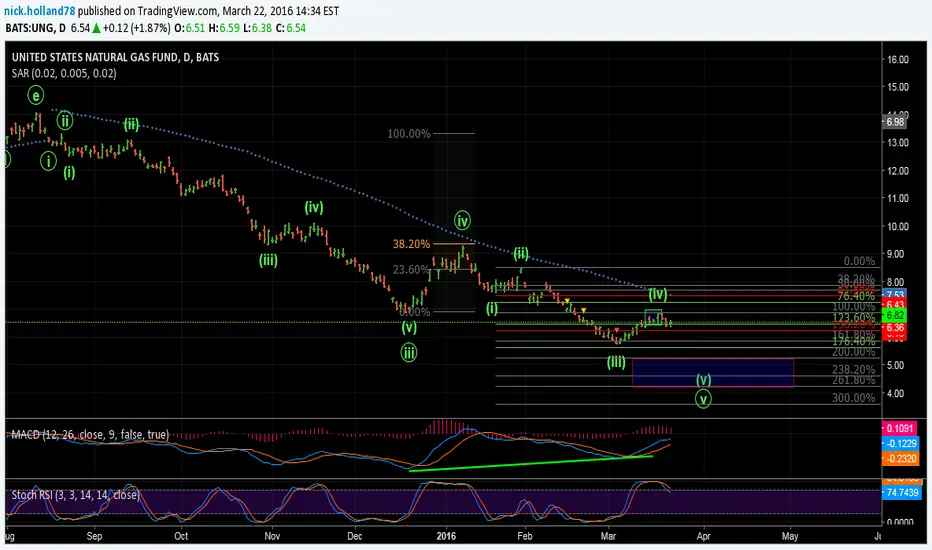This screenshot has height=550, width=932.
Task: Click the 300.00% Fibonacci extension label
Action: click(853, 398)
